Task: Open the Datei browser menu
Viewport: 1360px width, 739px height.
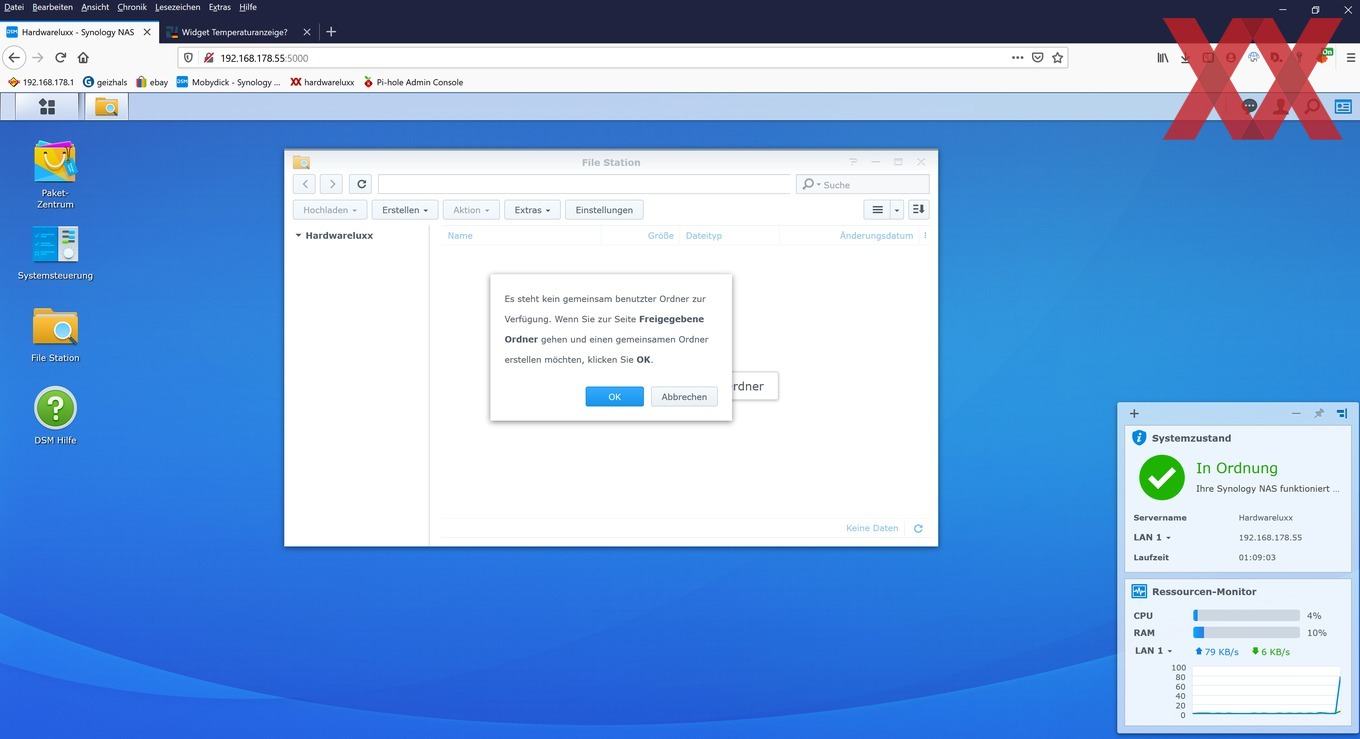Action: click(14, 7)
